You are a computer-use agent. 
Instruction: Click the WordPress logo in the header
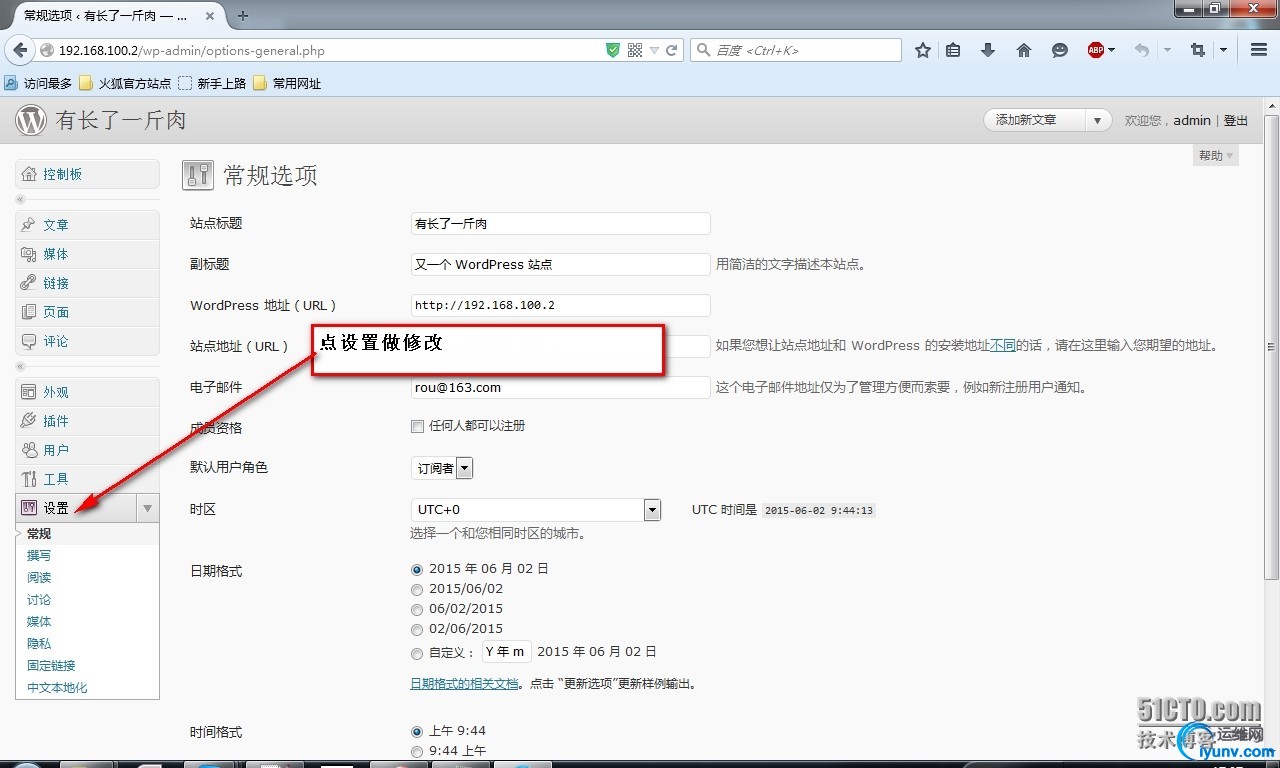pos(31,121)
